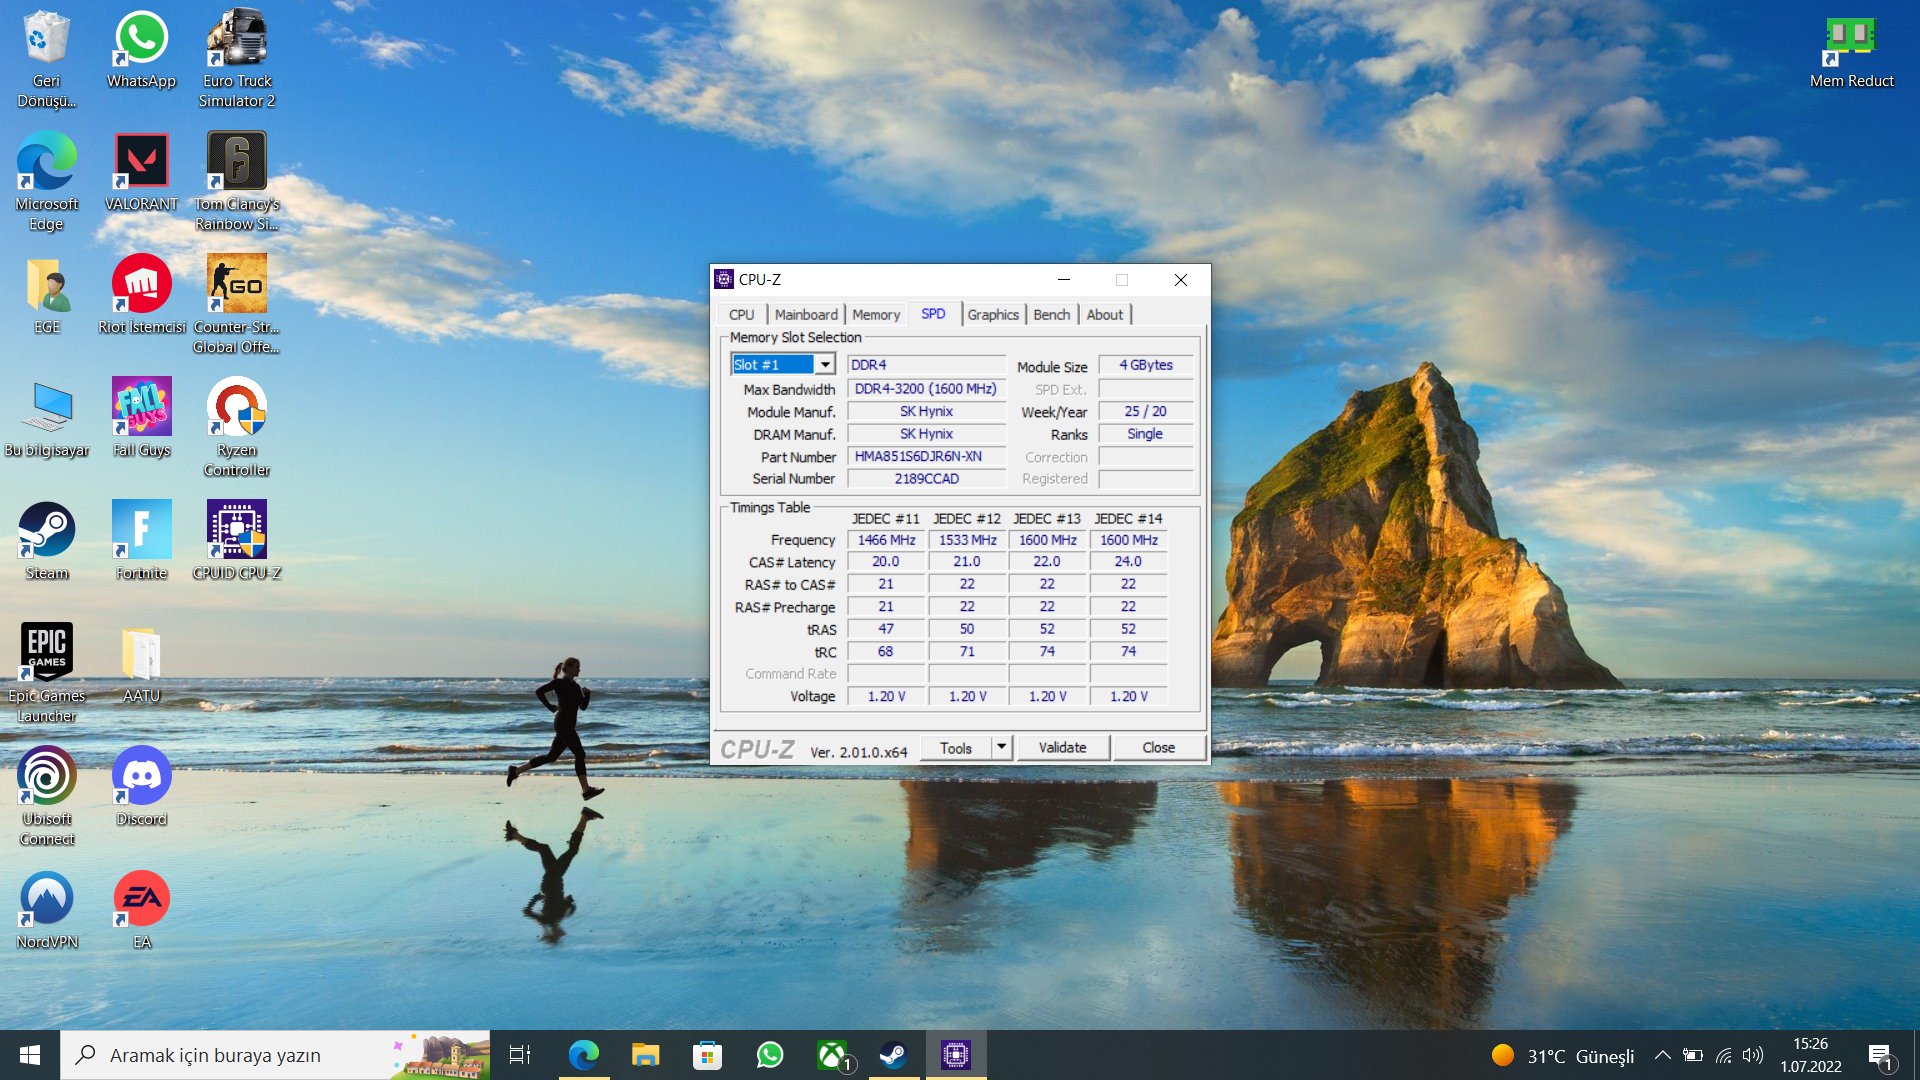Open the Recycle Bin desktop icon
Image resolution: width=1920 pixels, height=1080 pixels.
tap(46, 58)
